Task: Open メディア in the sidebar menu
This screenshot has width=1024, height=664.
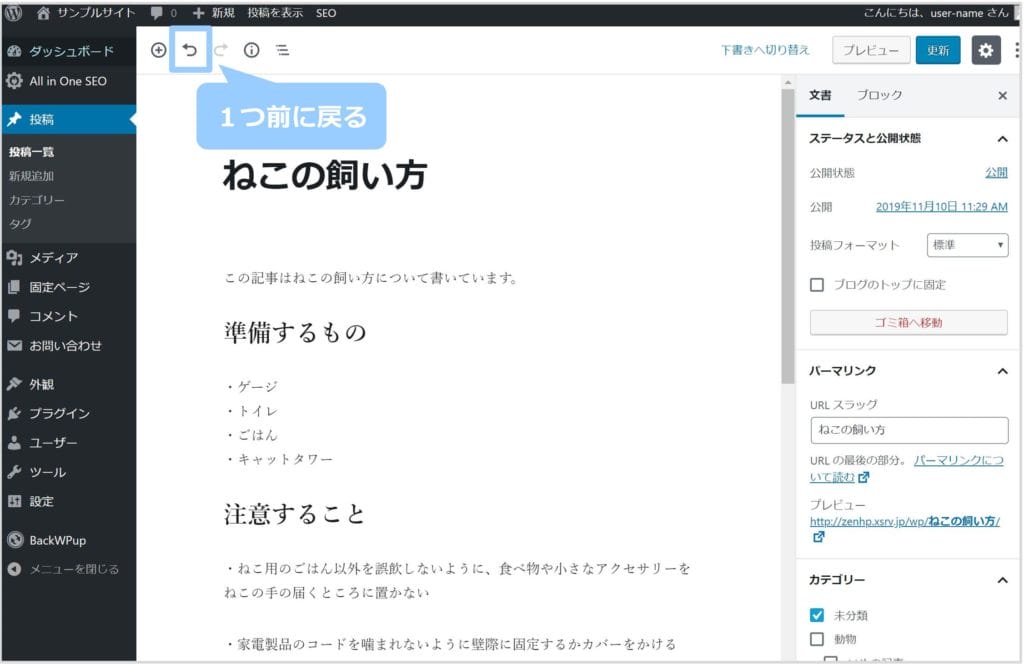Action: tap(53, 258)
